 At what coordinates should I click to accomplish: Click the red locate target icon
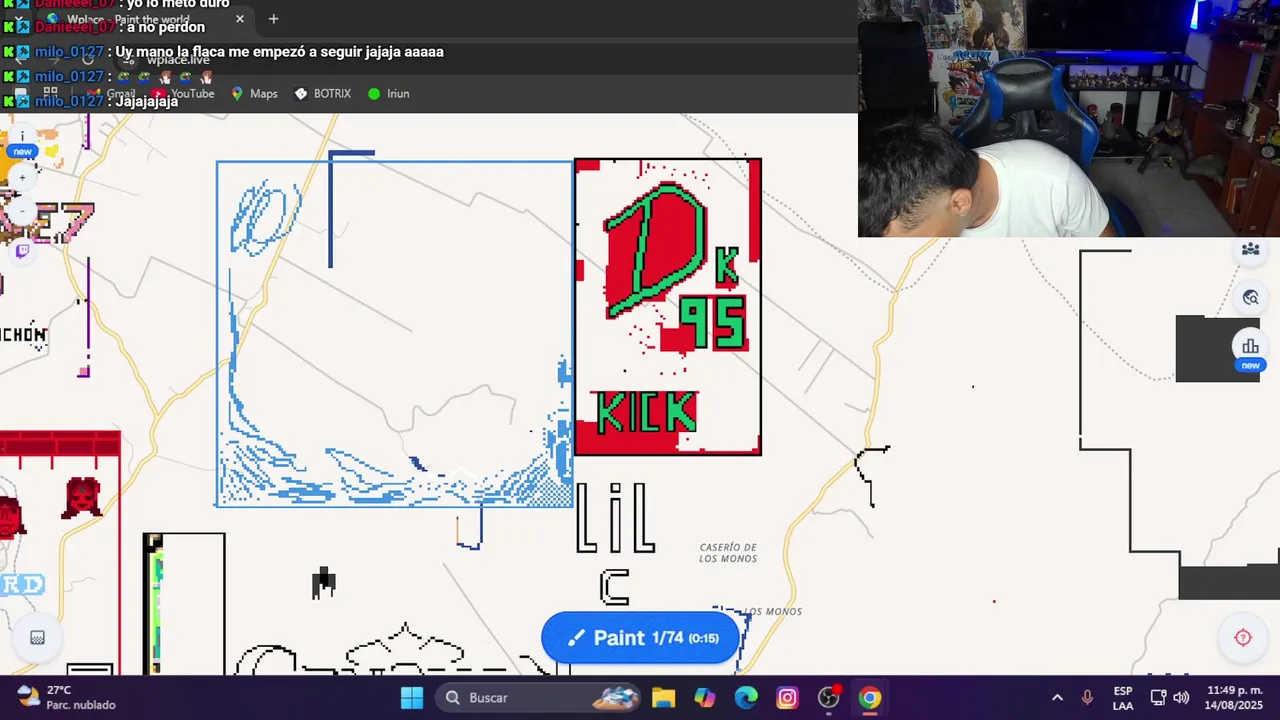[1243, 638]
